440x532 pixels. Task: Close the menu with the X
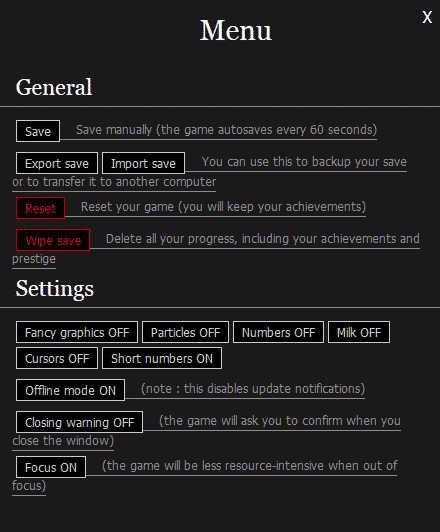(x=427, y=17)
